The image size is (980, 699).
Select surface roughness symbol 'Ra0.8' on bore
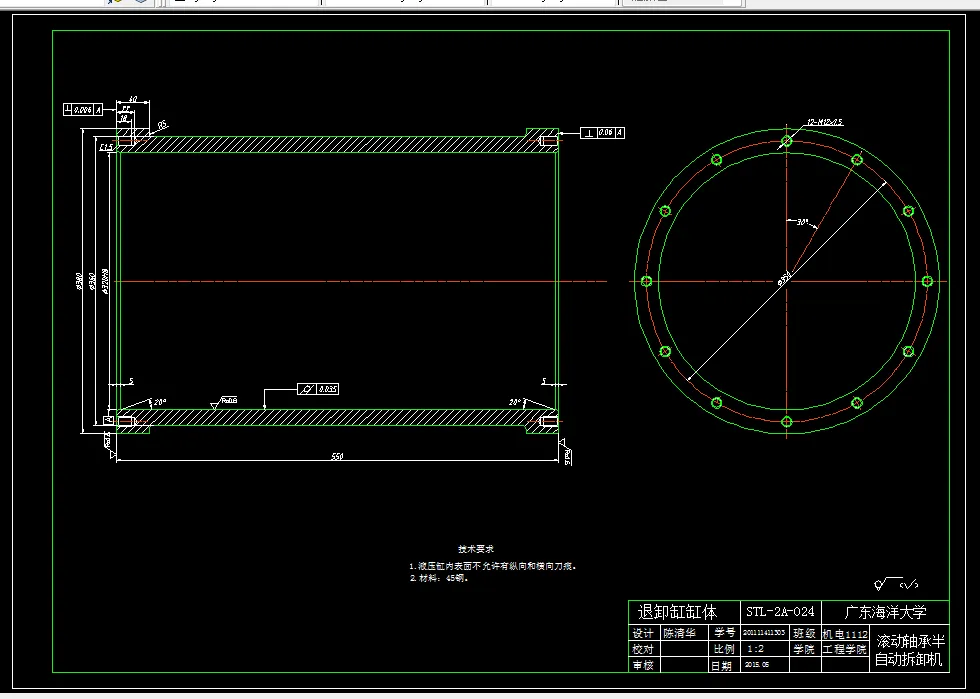click(x=224, y=401)
